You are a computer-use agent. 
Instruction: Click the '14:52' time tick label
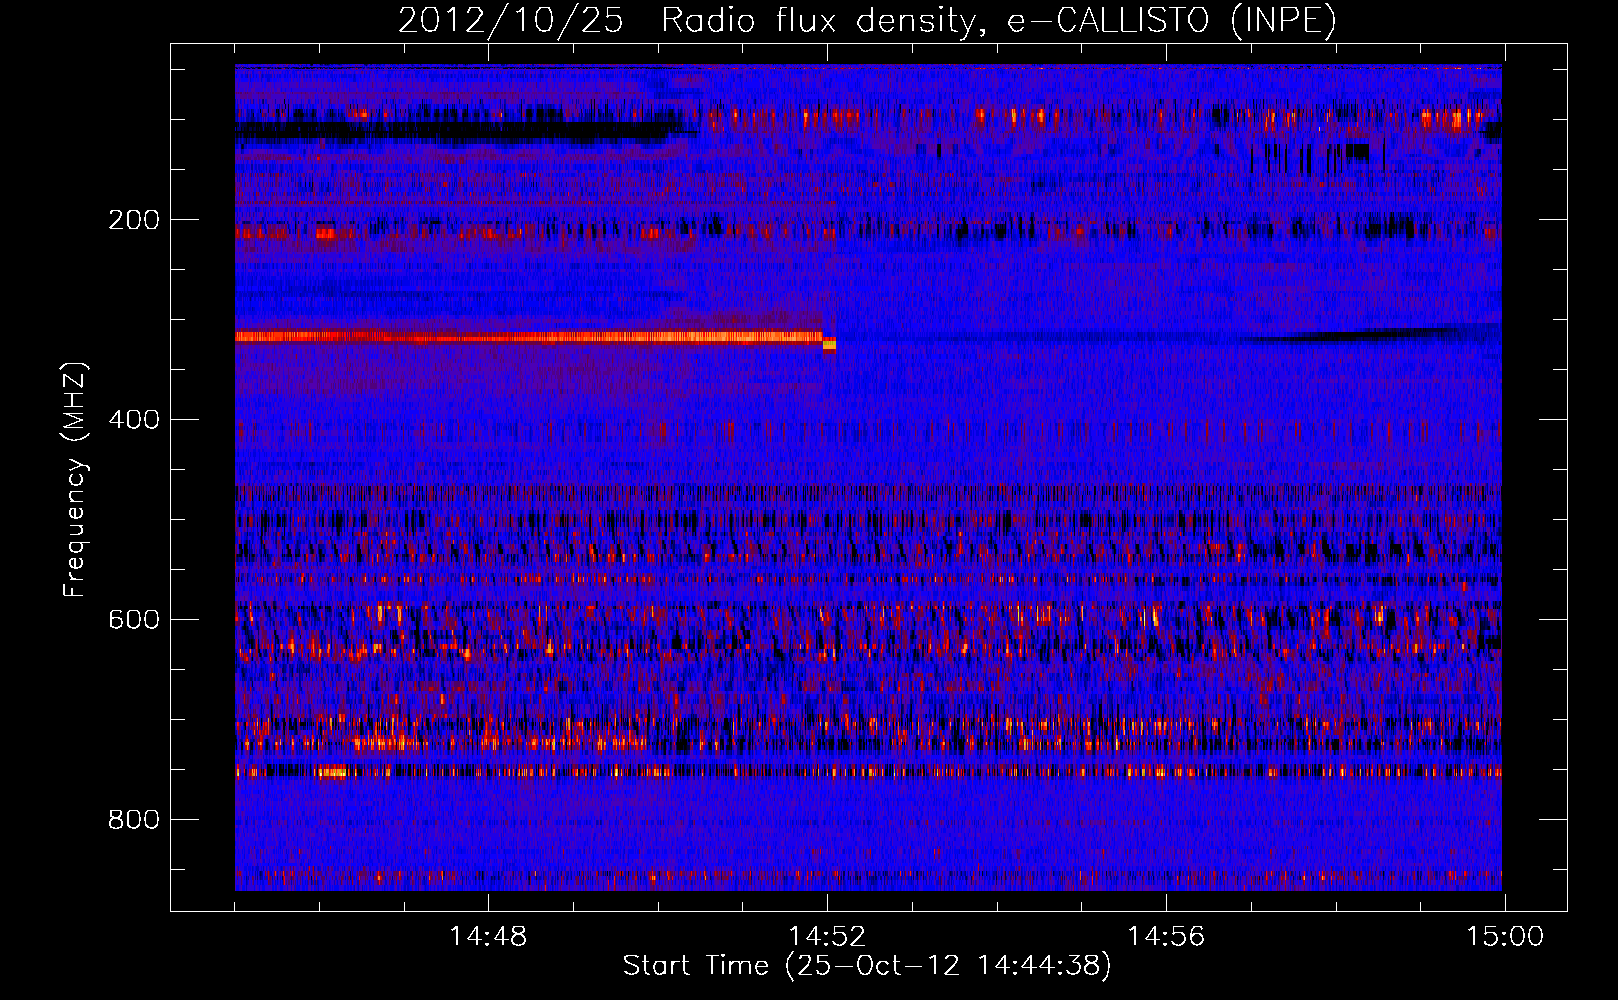pyautogui.click(x=827, y=937)
